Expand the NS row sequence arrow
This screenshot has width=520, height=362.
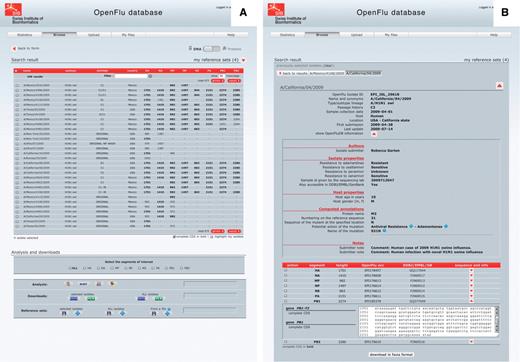pos(471,291)
